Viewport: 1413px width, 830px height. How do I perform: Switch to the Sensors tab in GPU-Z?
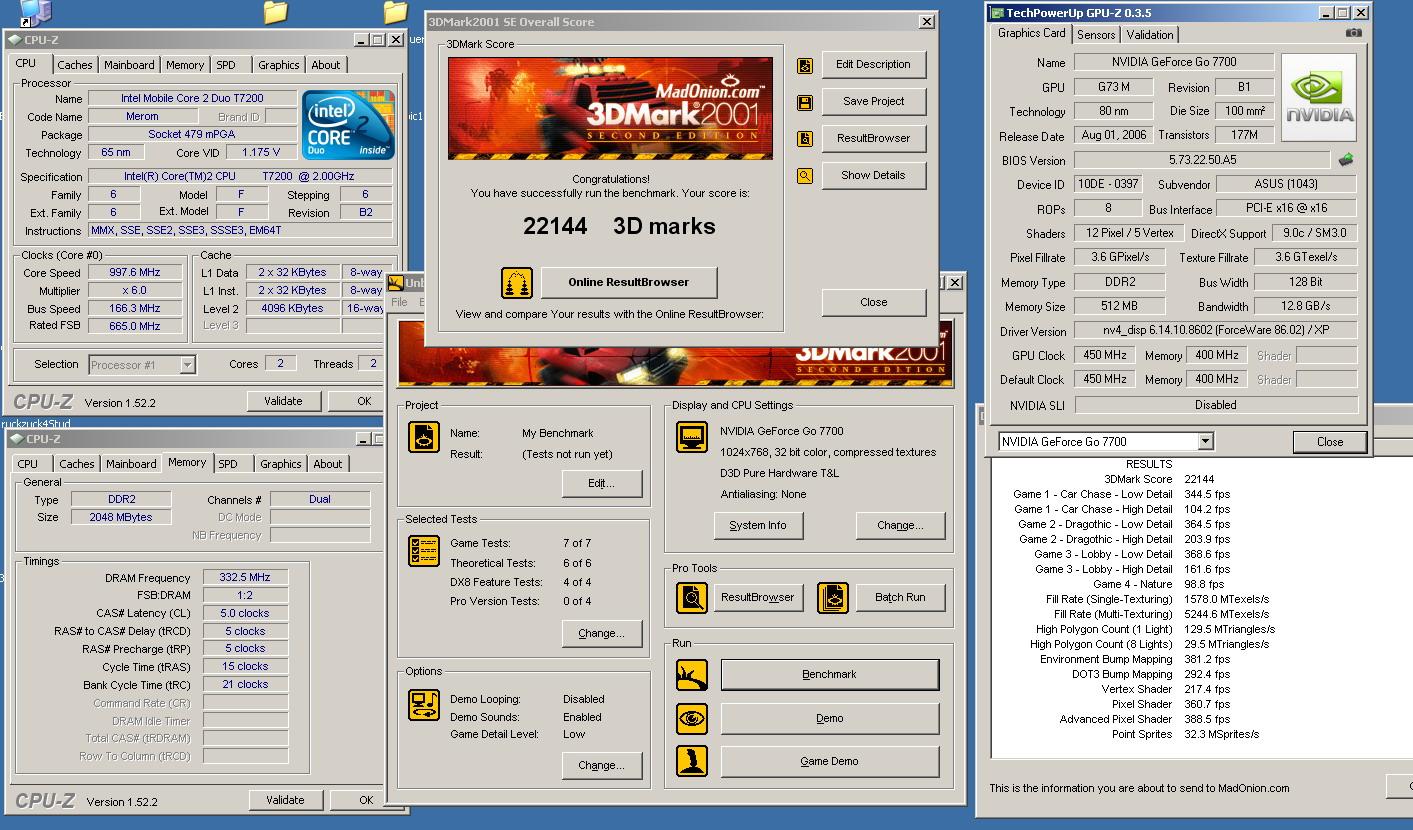tap(1096, 34)
